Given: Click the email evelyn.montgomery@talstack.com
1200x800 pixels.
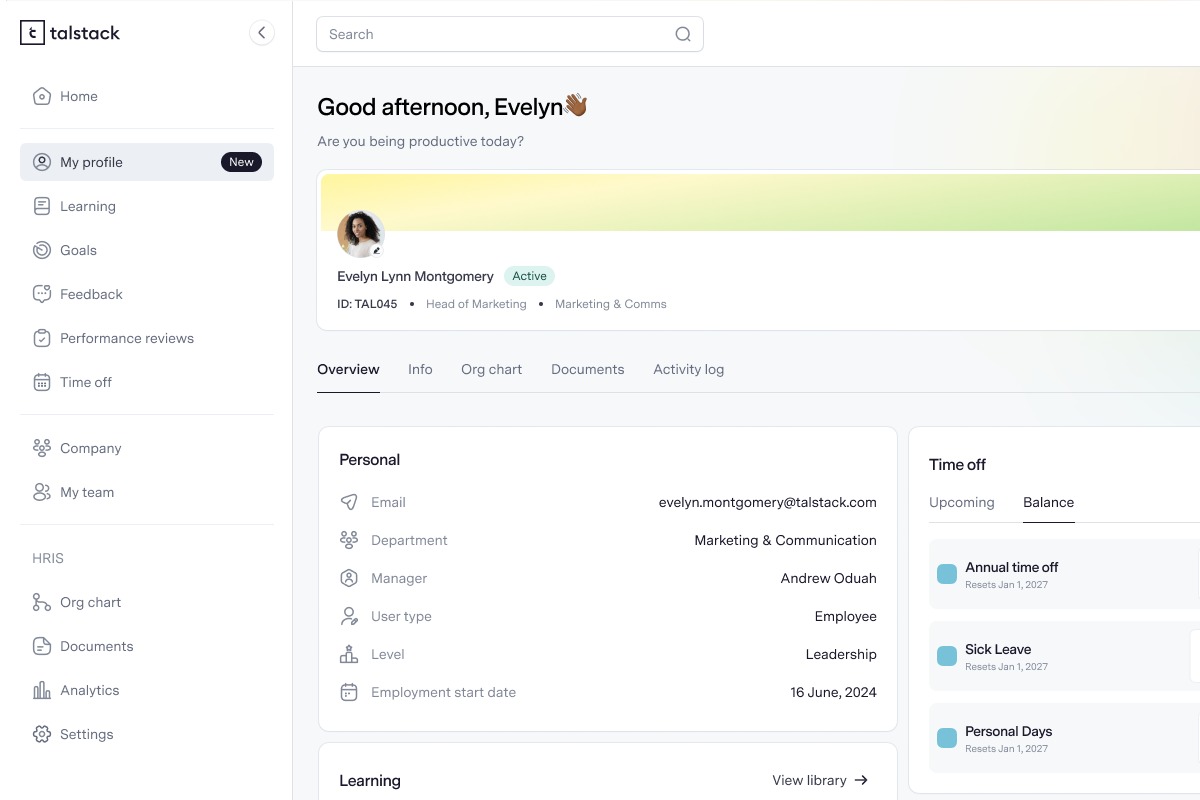Looking at the screenshot, I should pos(768,502).
